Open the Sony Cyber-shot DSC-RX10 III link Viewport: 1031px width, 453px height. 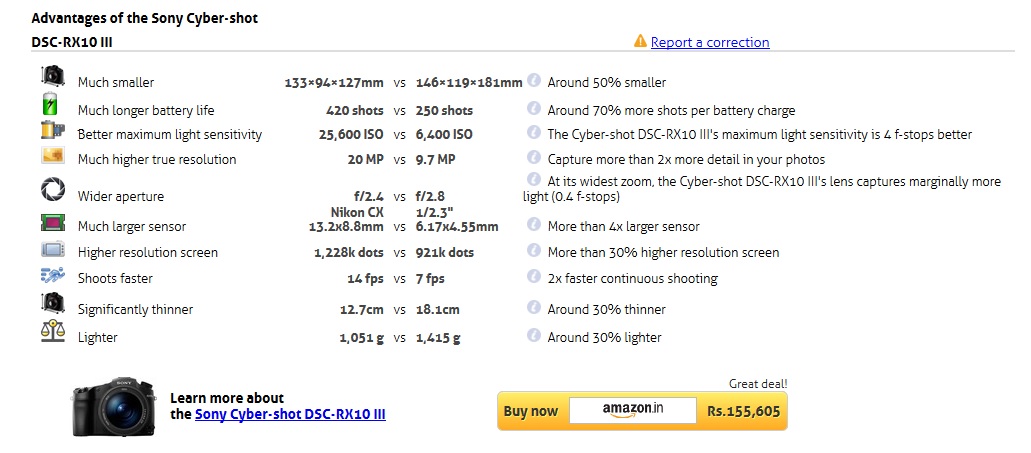tap(290, 414)
